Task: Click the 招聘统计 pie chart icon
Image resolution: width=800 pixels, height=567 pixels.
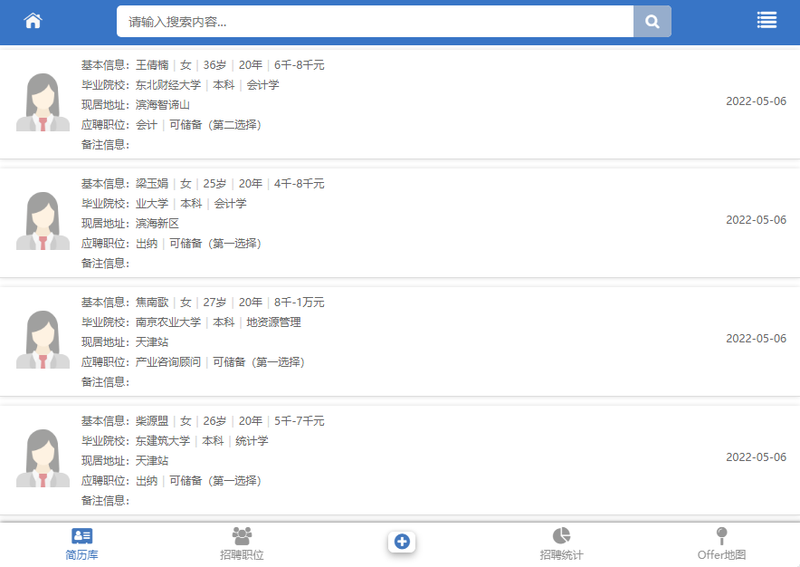Action: tap(561, 536)
